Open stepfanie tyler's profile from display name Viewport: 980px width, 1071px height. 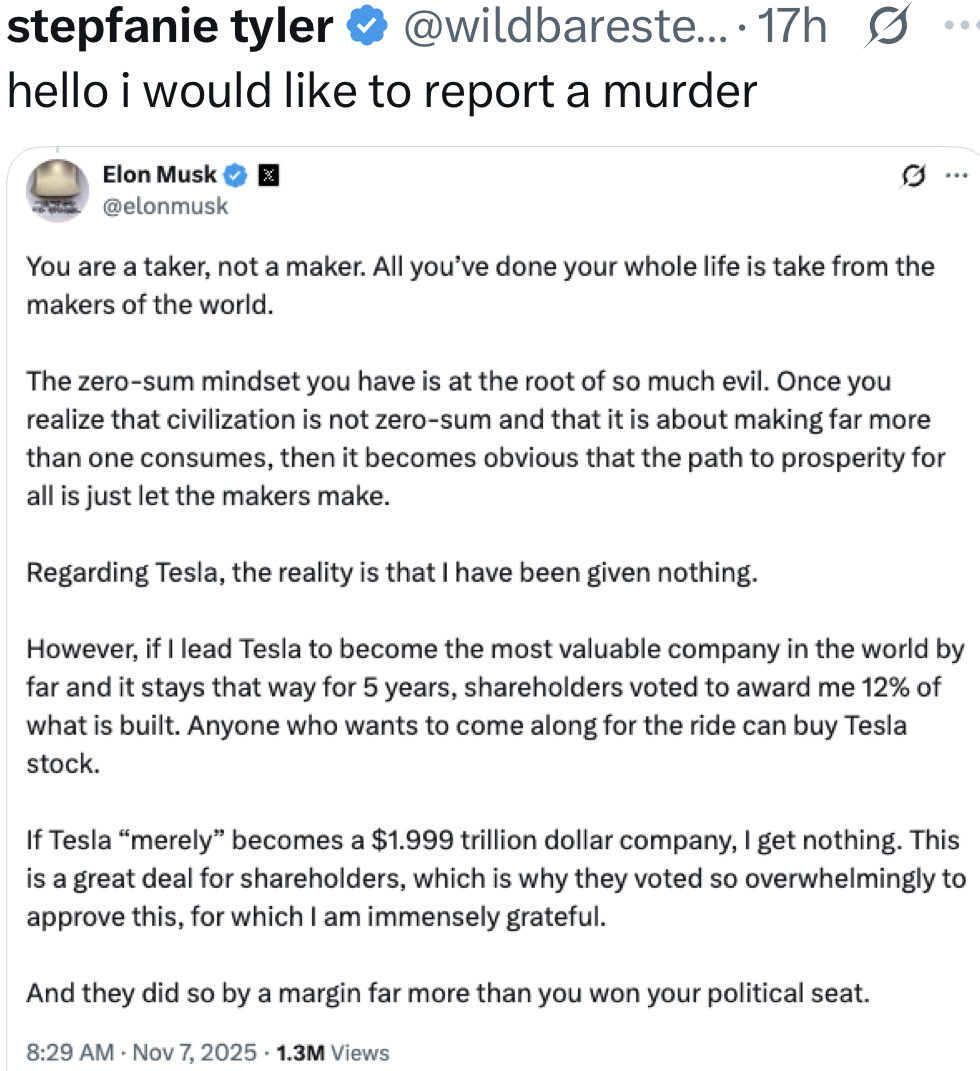tap(170, 28)
